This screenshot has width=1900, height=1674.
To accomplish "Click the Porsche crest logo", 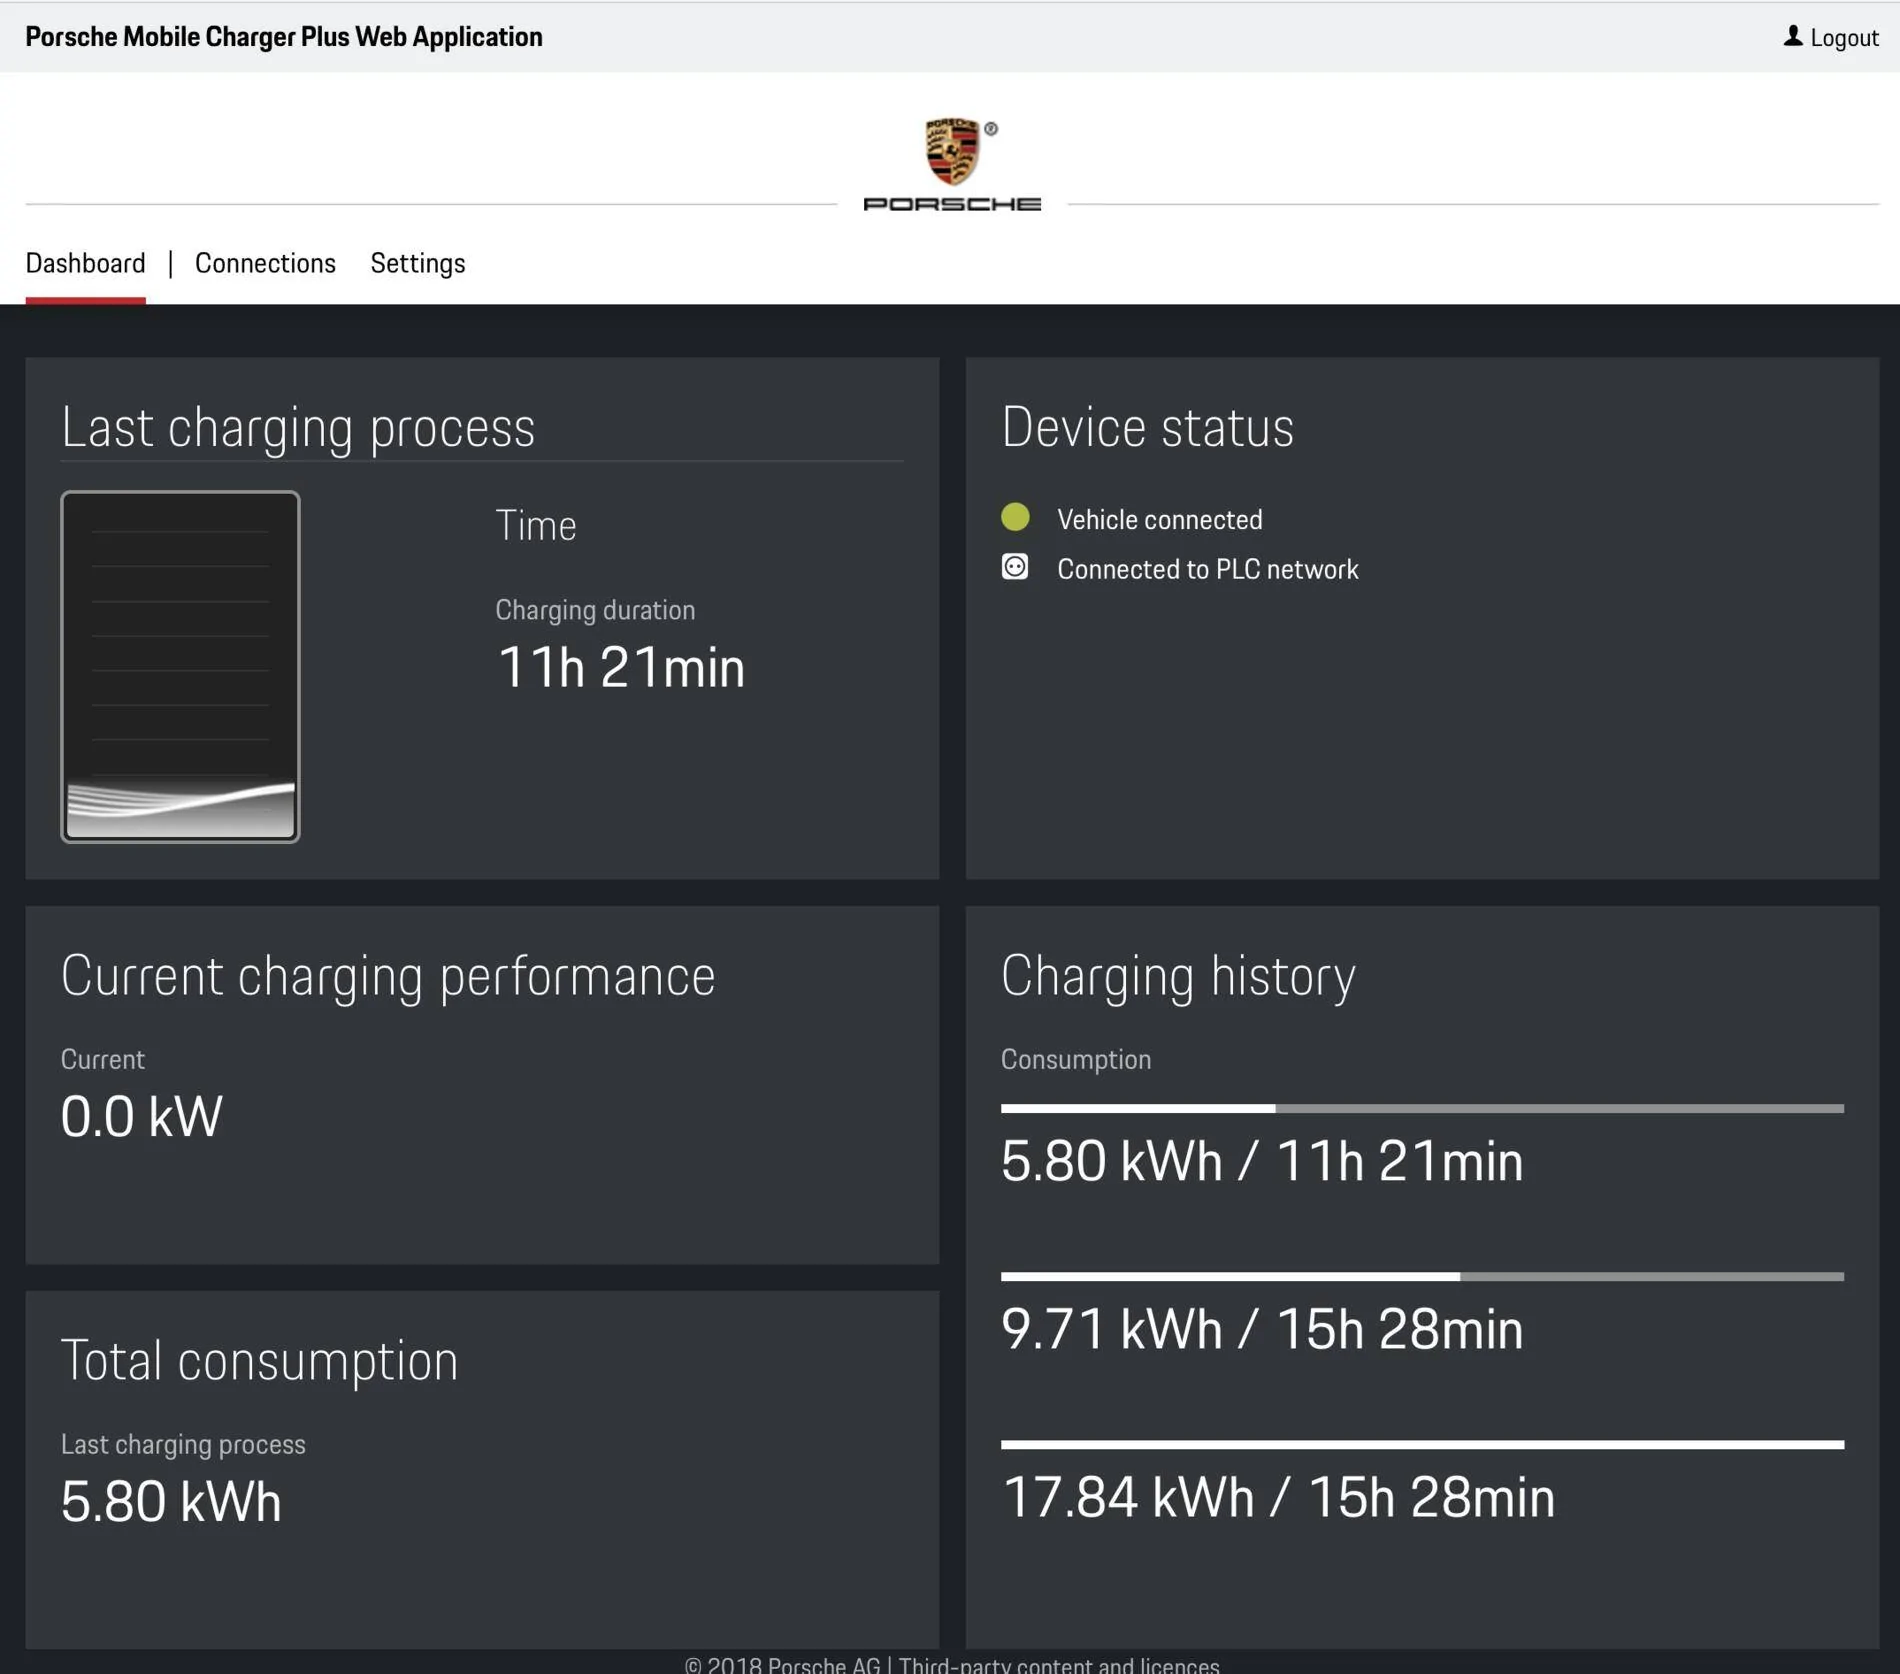I will (952, 152).
